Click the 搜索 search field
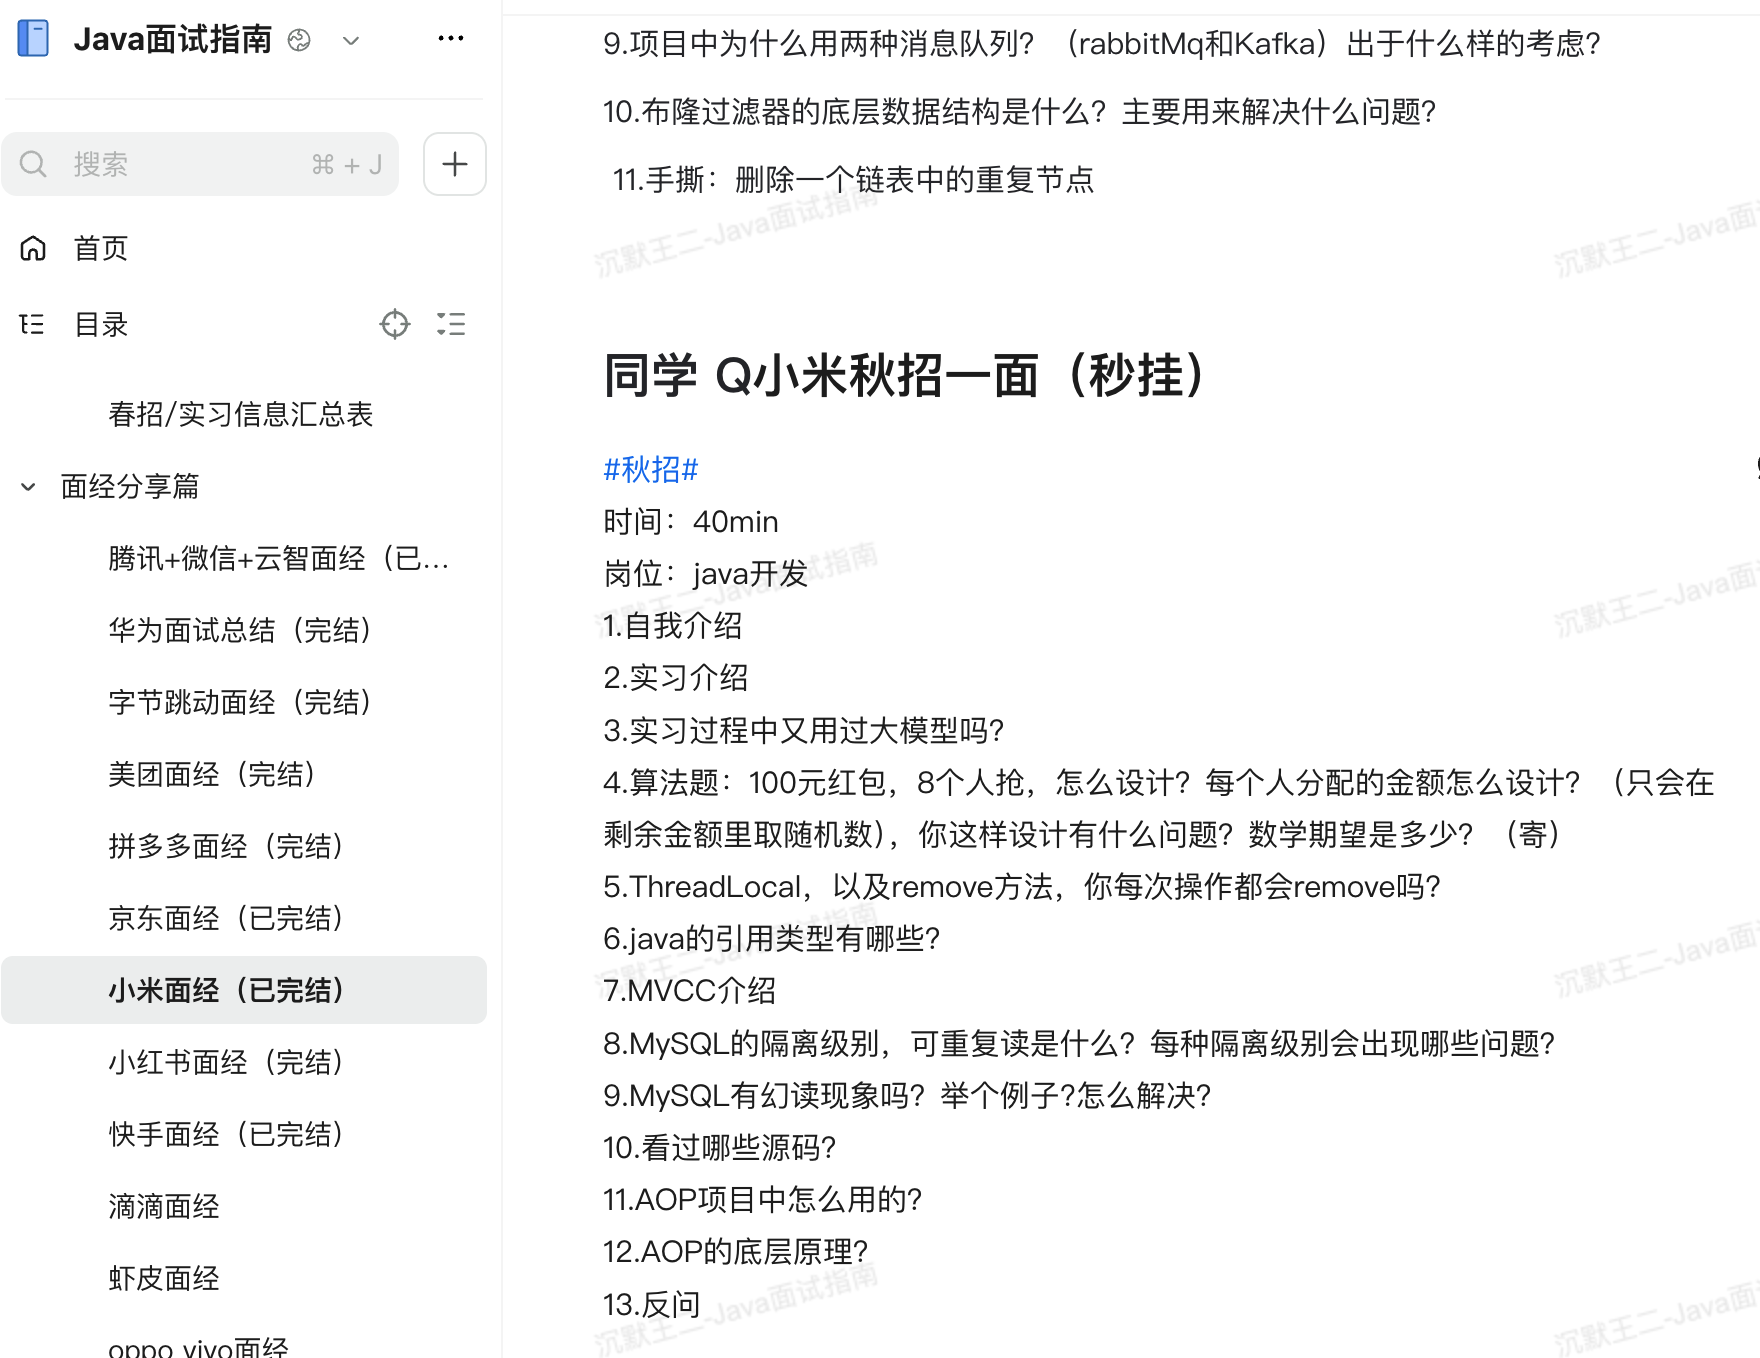The height and width of the screenshot is (1358, 1760). (200, 164)
